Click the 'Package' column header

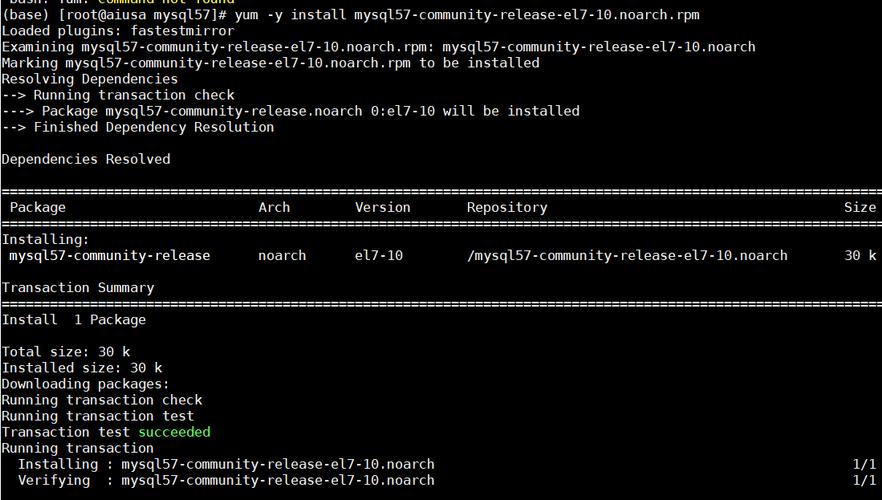[x=38, y=207]
